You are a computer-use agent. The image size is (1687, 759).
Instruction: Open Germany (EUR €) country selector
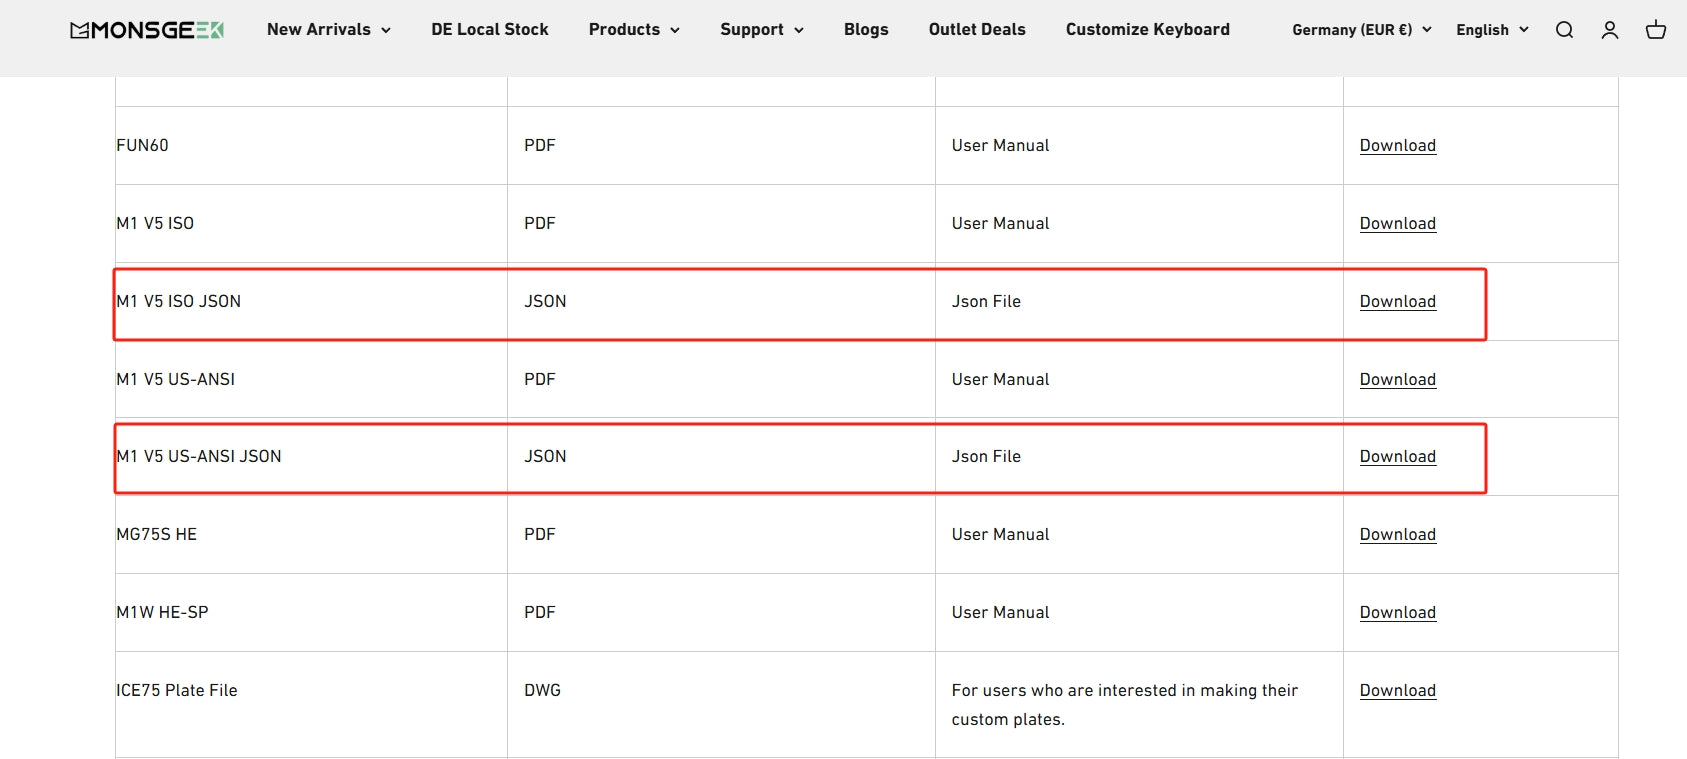[1362, 30]
